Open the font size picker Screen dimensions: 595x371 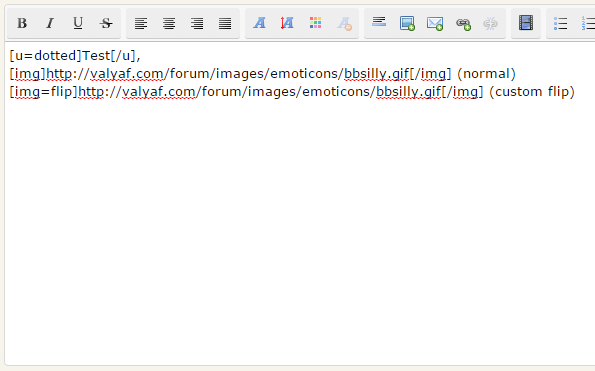[288, 24]
